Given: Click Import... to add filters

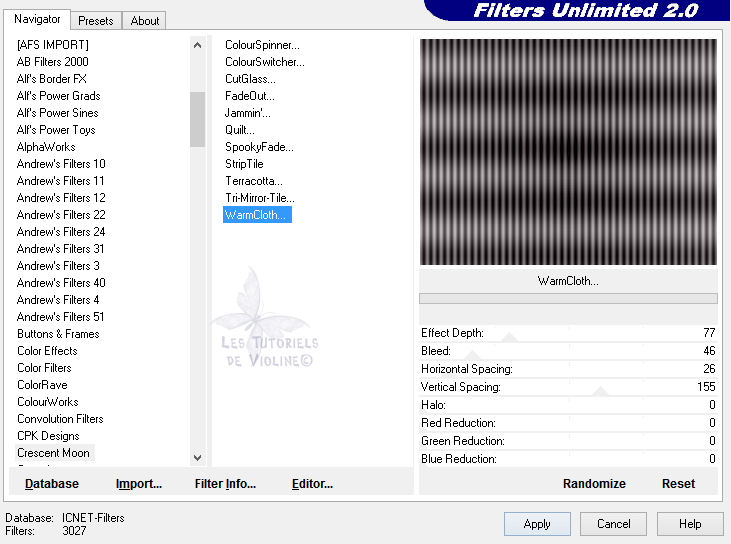Looking at the screenshot, I should click(139, 484).
